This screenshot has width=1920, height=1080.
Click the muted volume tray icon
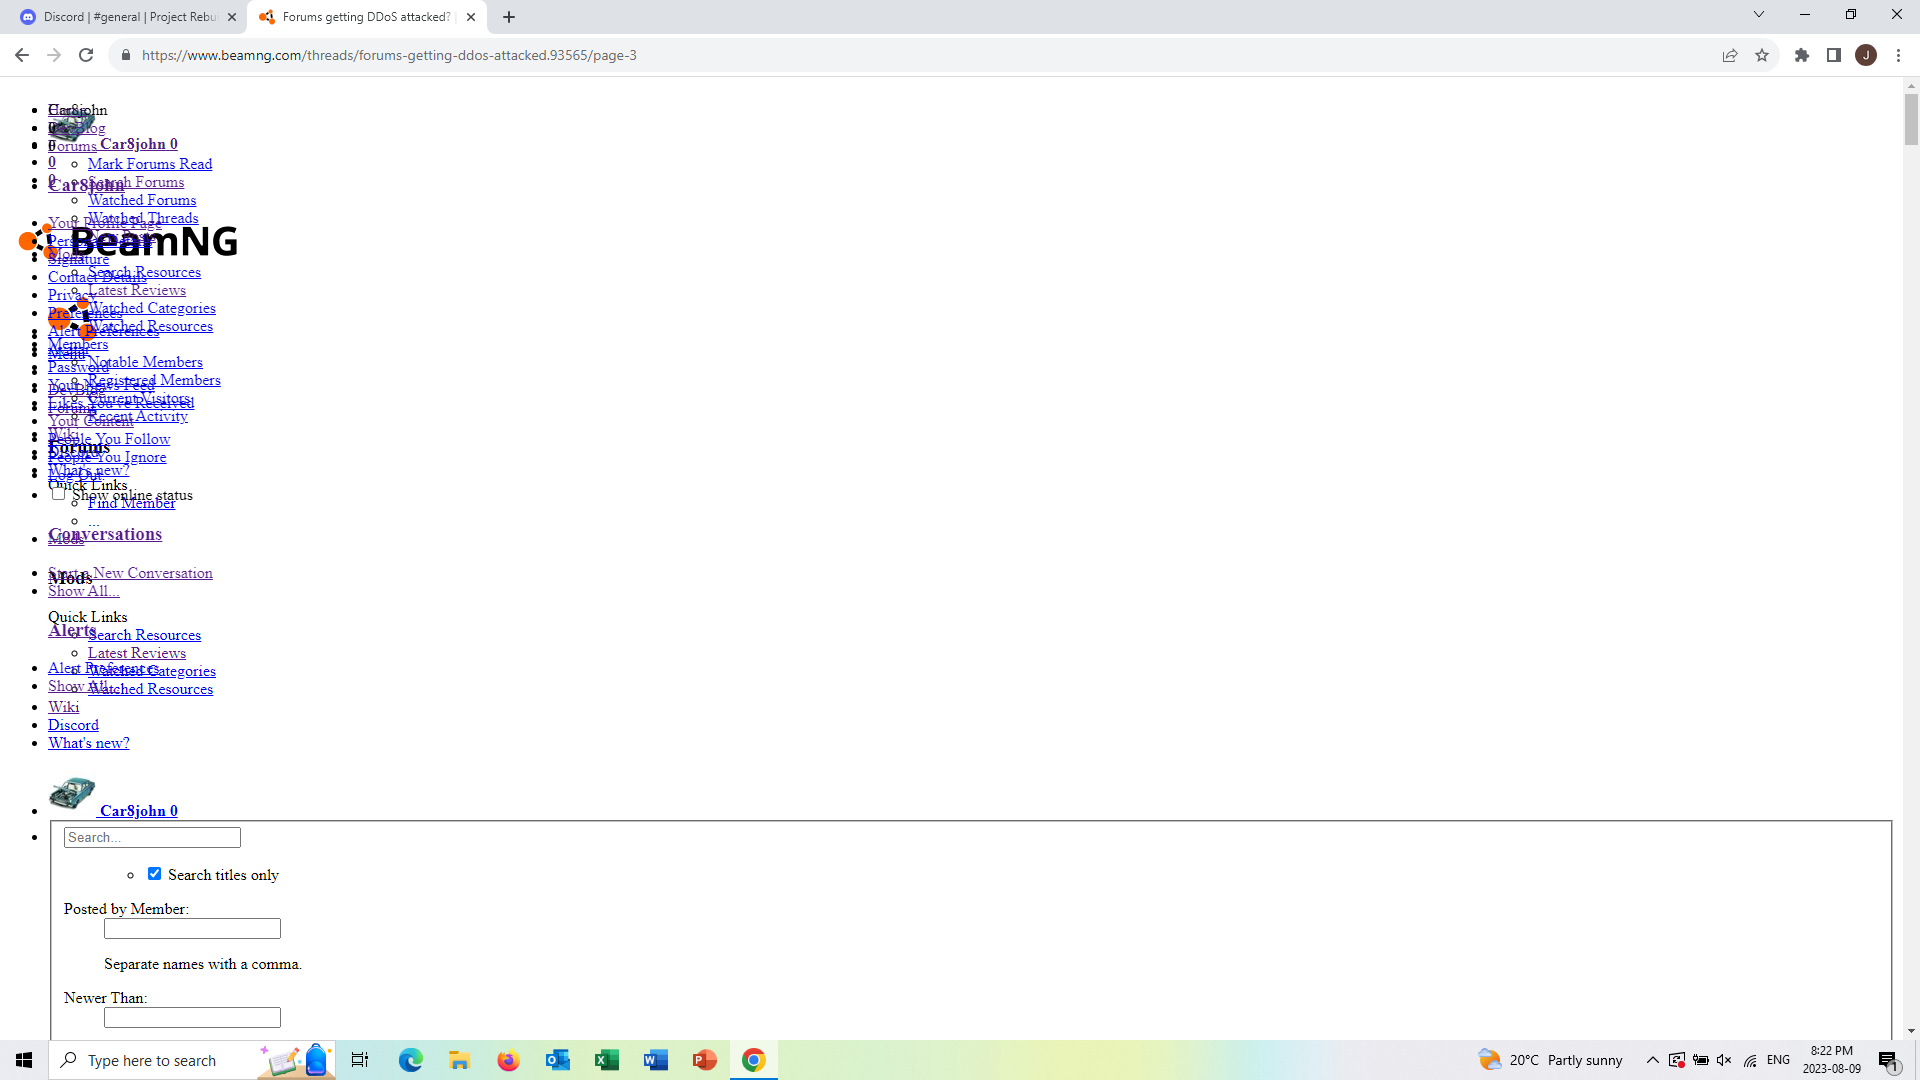click(x=1724, y=1060)
